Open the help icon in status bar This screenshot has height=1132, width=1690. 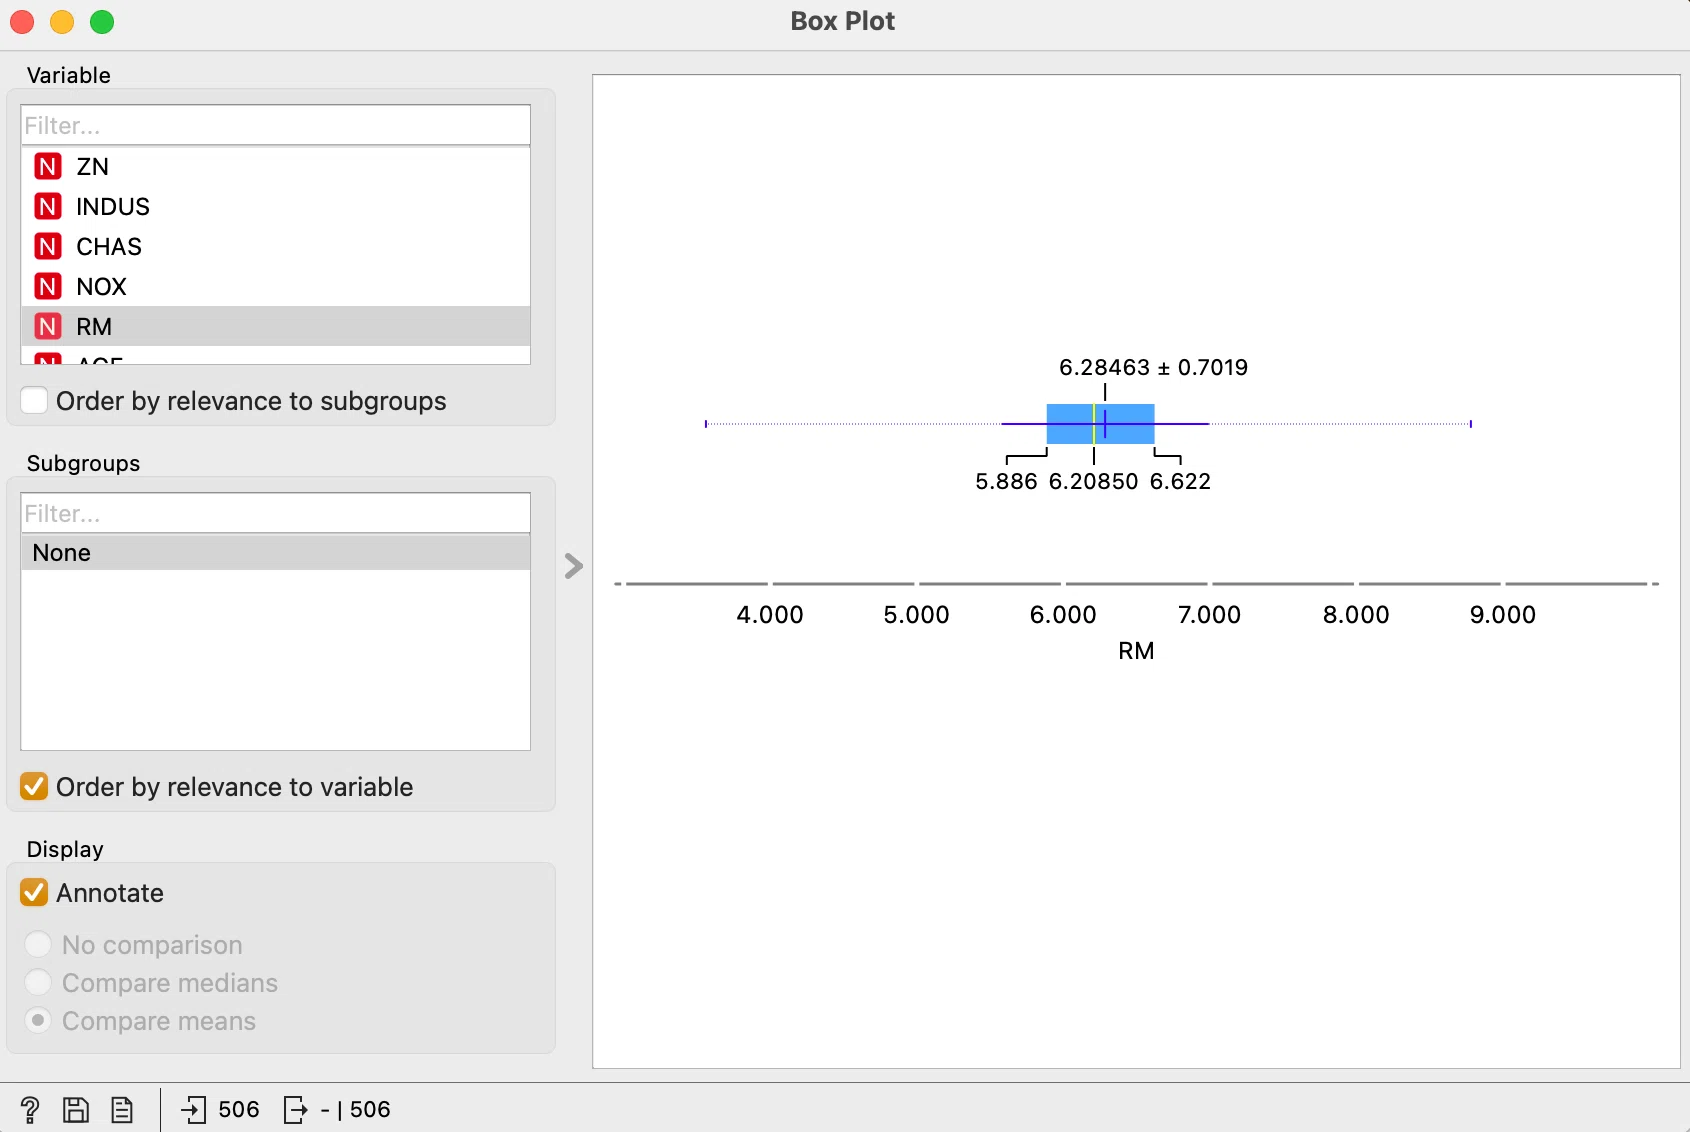tap(30, 1110)
